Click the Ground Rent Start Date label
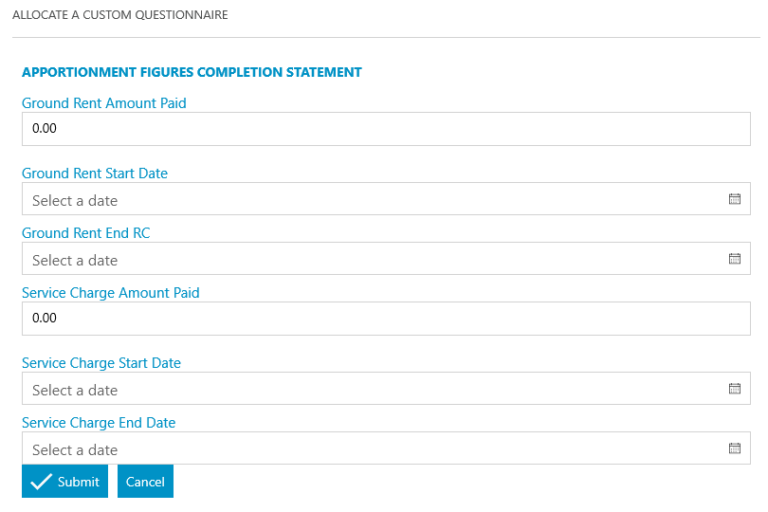 click(x=95, y=173)
